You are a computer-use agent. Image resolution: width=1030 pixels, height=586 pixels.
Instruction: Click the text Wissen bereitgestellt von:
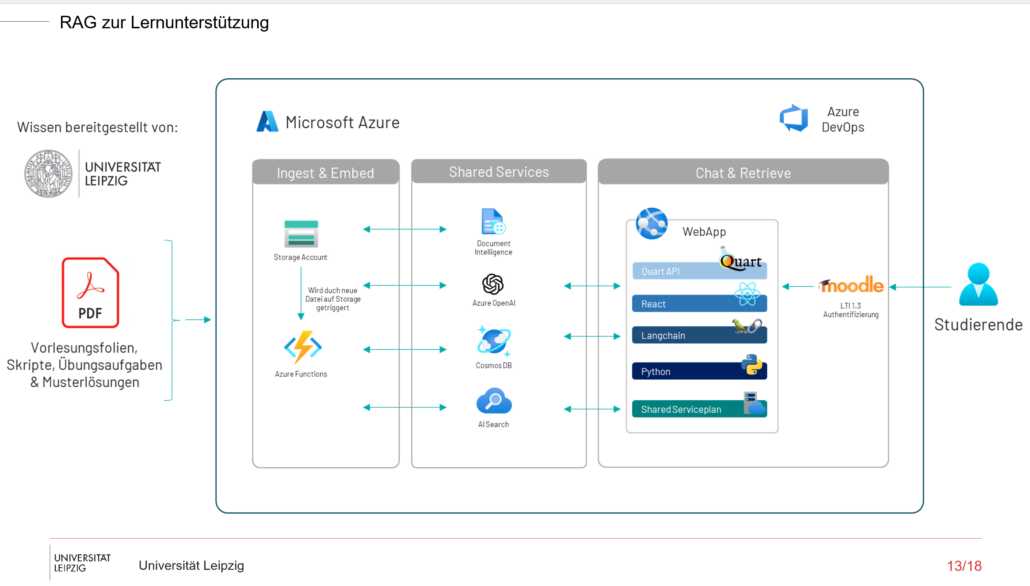coord(97,127)
